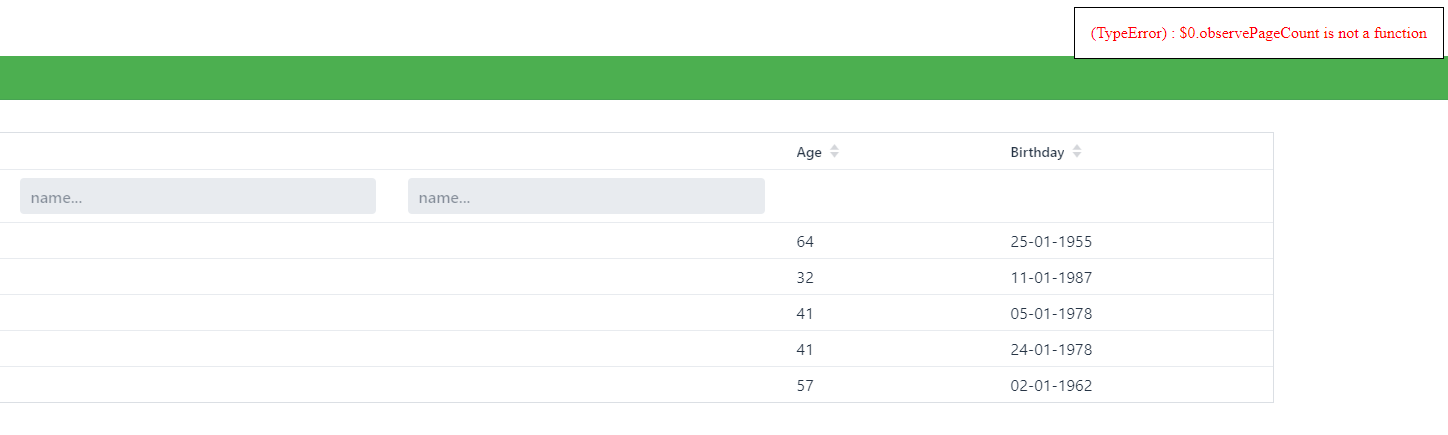The width and height of the screenshot is (1448, 435).
Task: Click the birthday cell 02-01-1962
Action: [x=1051, y=386]
